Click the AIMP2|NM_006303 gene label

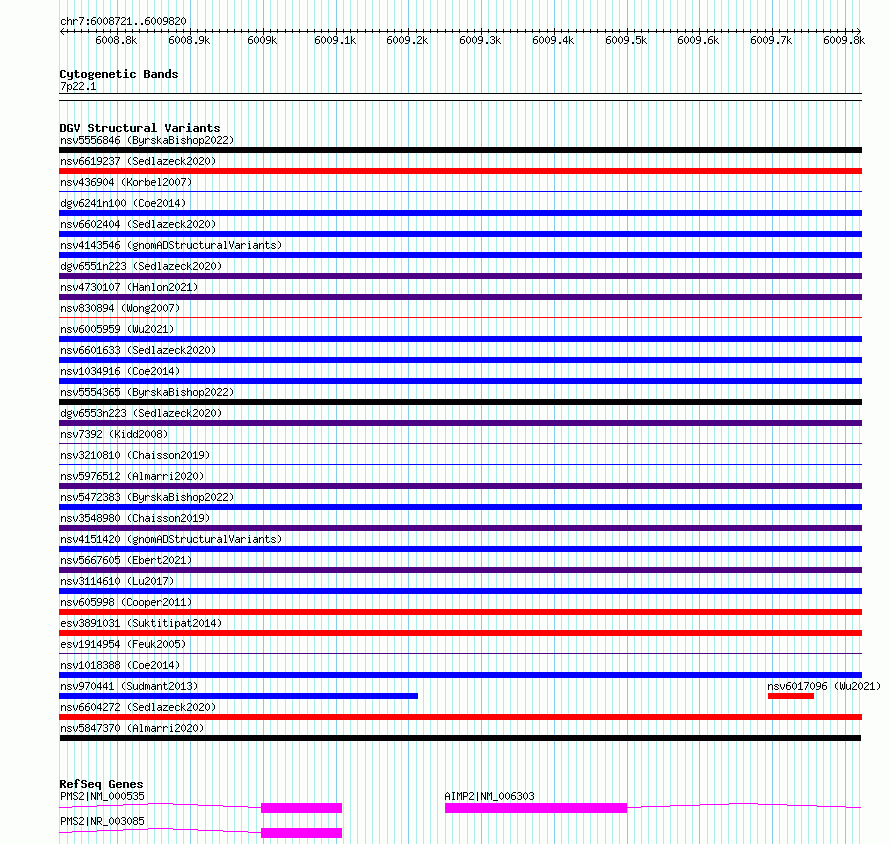click(x=489, y=796)
